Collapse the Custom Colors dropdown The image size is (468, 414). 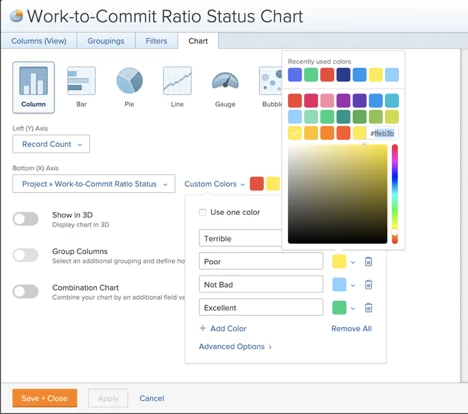point(215,184)
